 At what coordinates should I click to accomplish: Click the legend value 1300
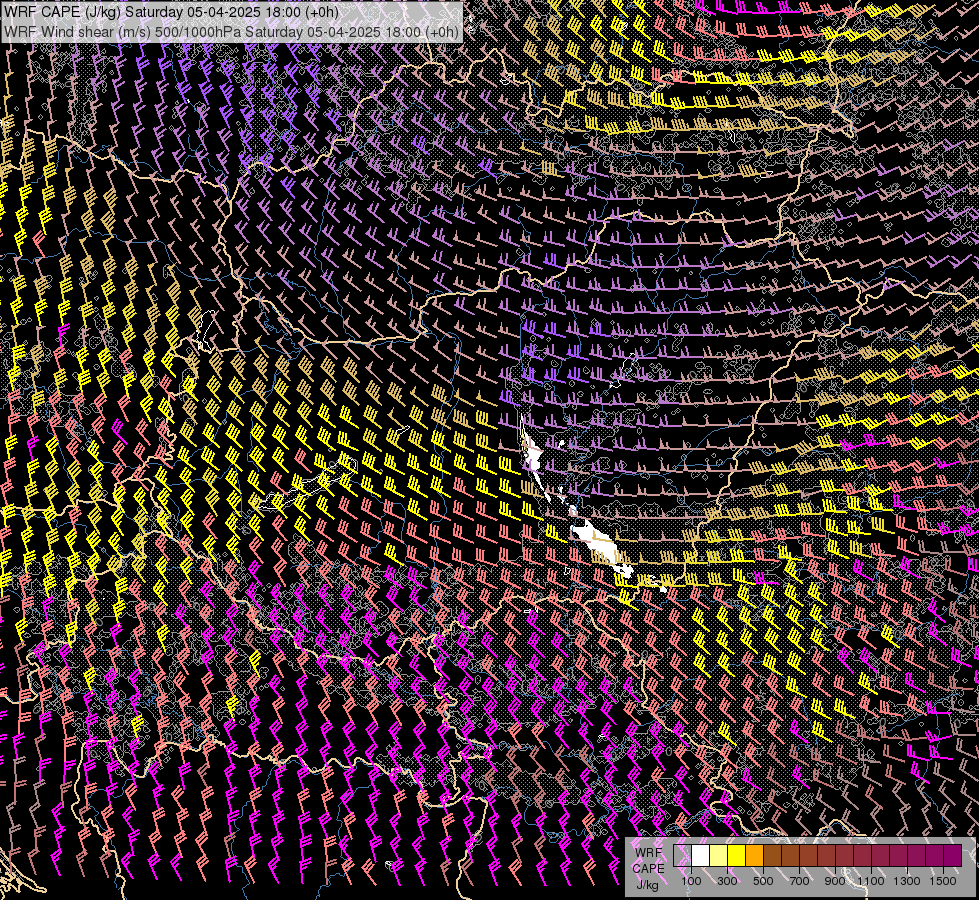tap(907, 881)
